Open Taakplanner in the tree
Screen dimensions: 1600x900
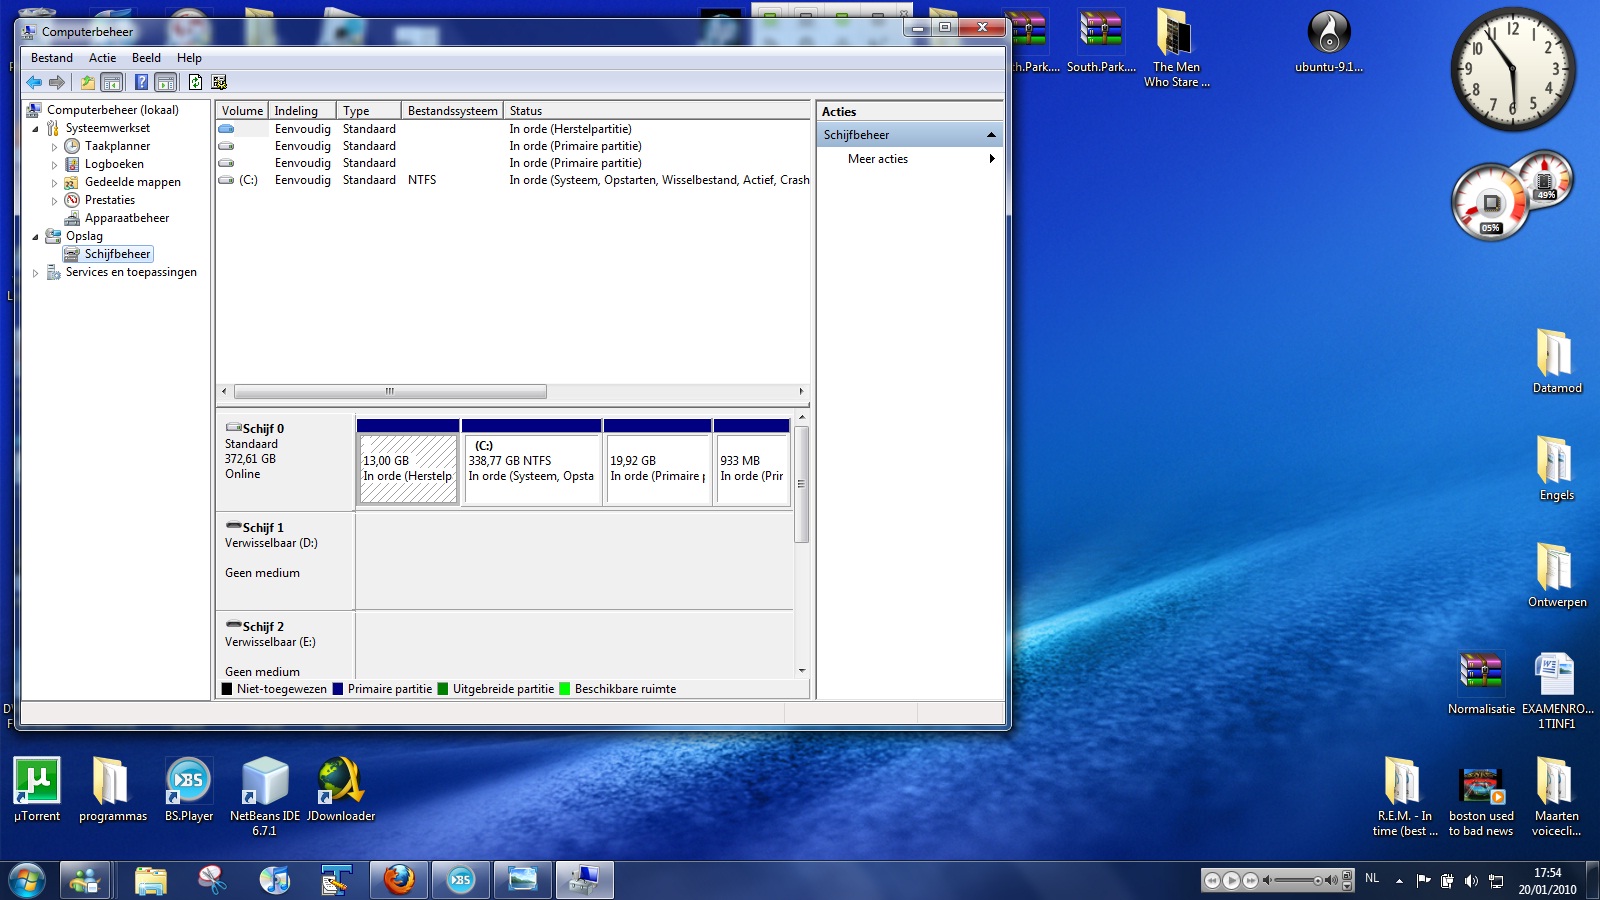[117, 146]
